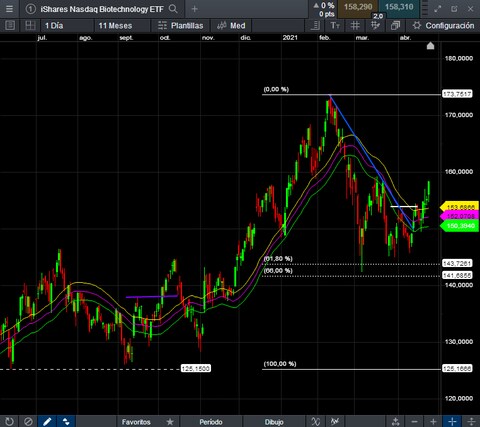480x427 pixels.
Task: Open the hamburger menu at top left
Action: pos(9,9)
